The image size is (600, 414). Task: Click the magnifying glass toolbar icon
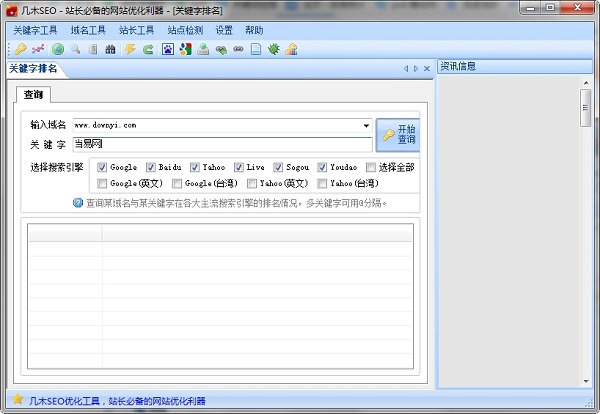75,48
